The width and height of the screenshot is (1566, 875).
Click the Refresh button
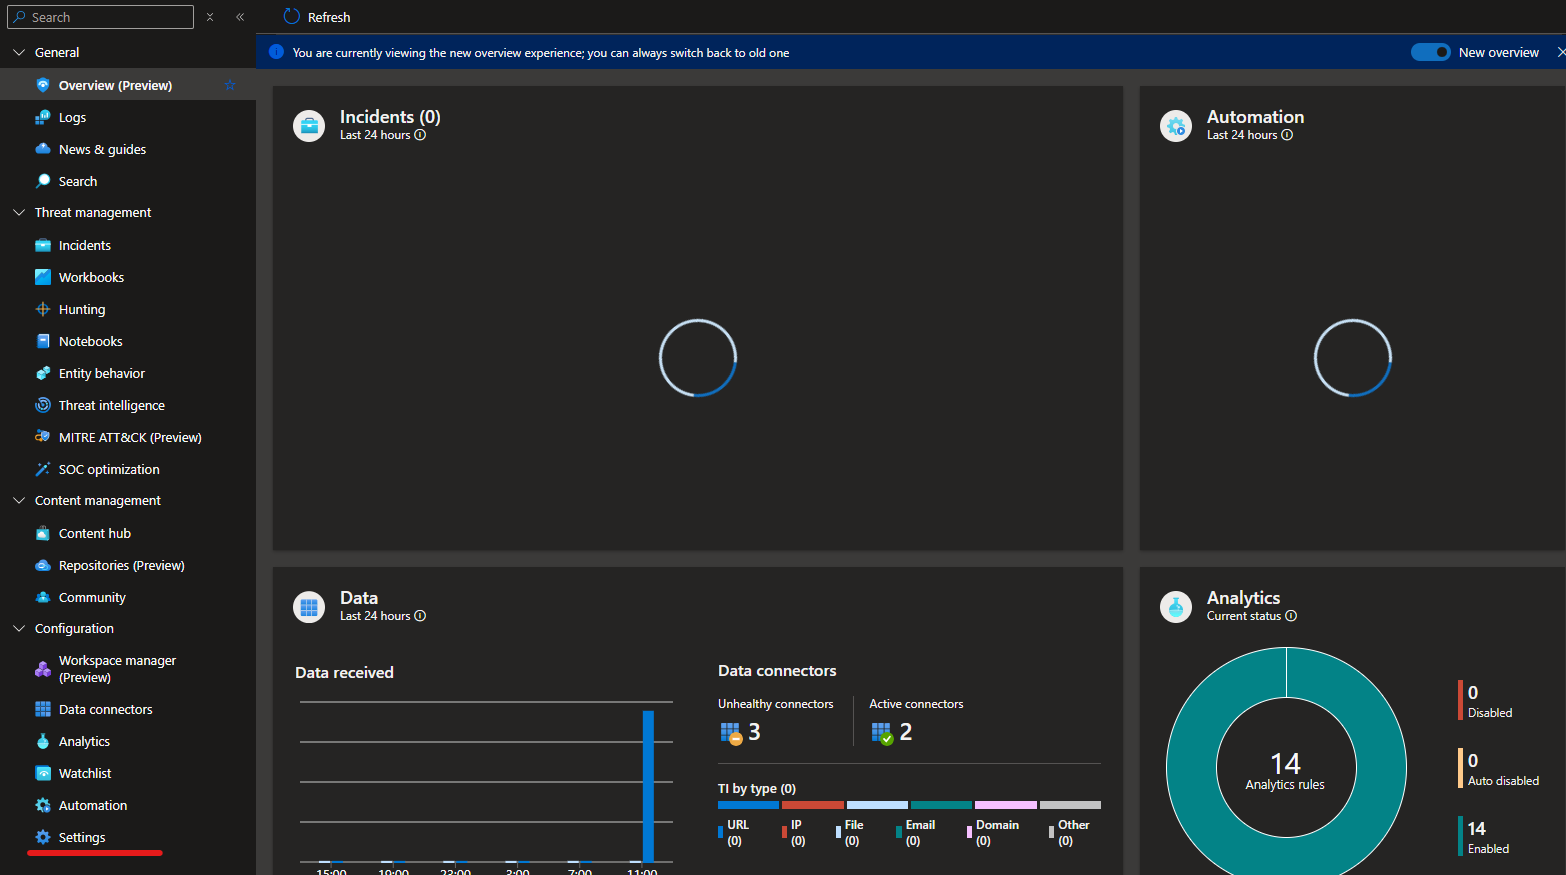[x=316, y=16]
